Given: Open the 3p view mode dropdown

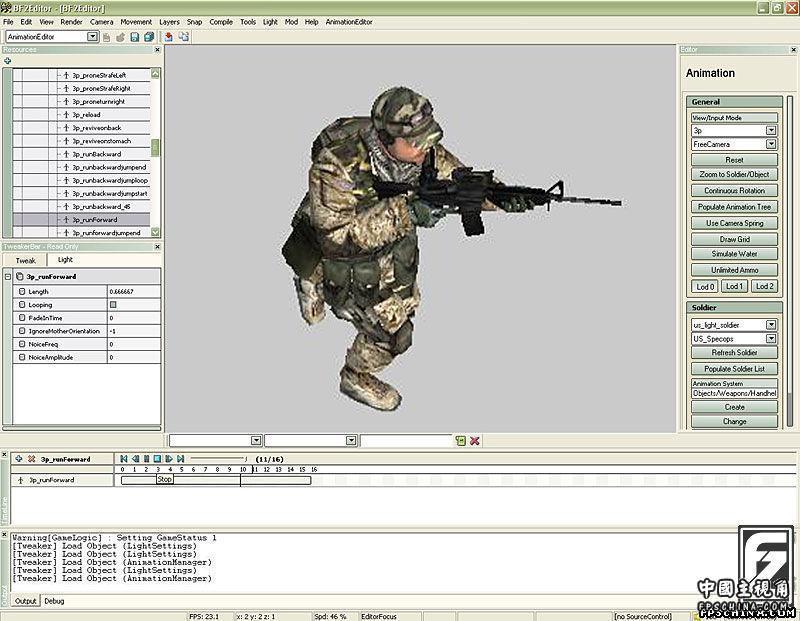Looking at the screenshot, I should [771, 131].
